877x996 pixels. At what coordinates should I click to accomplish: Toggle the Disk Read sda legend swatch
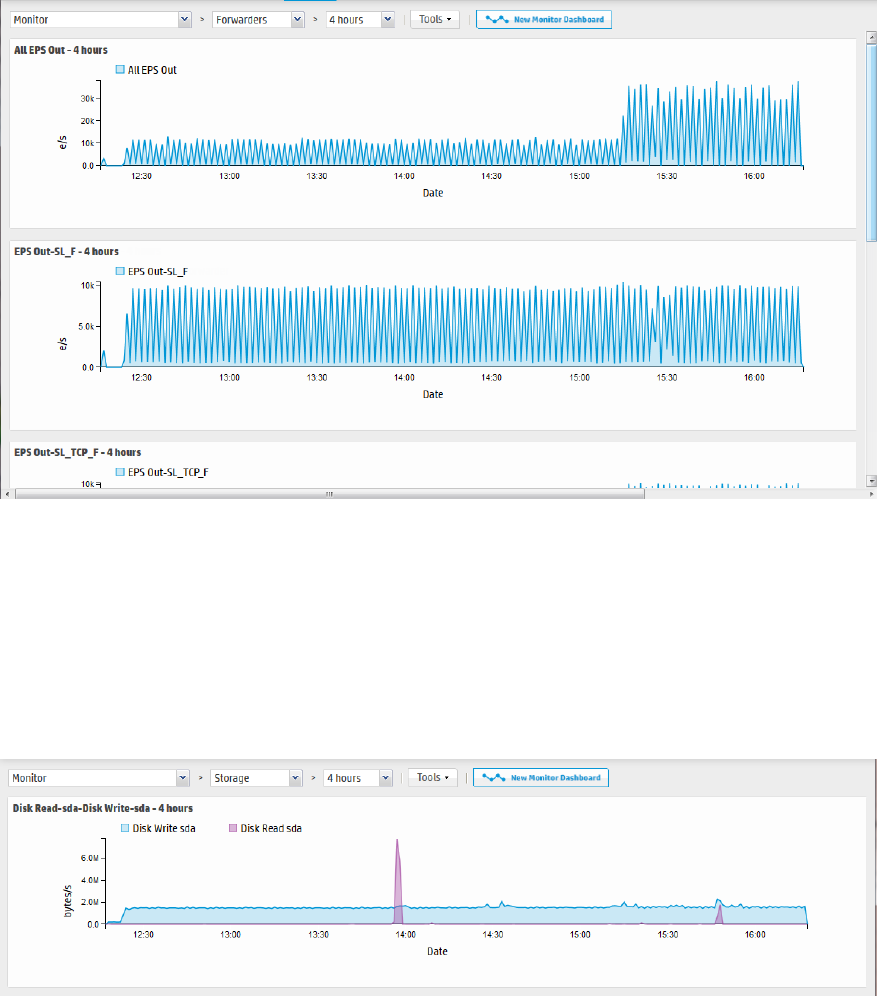point(233,828)
